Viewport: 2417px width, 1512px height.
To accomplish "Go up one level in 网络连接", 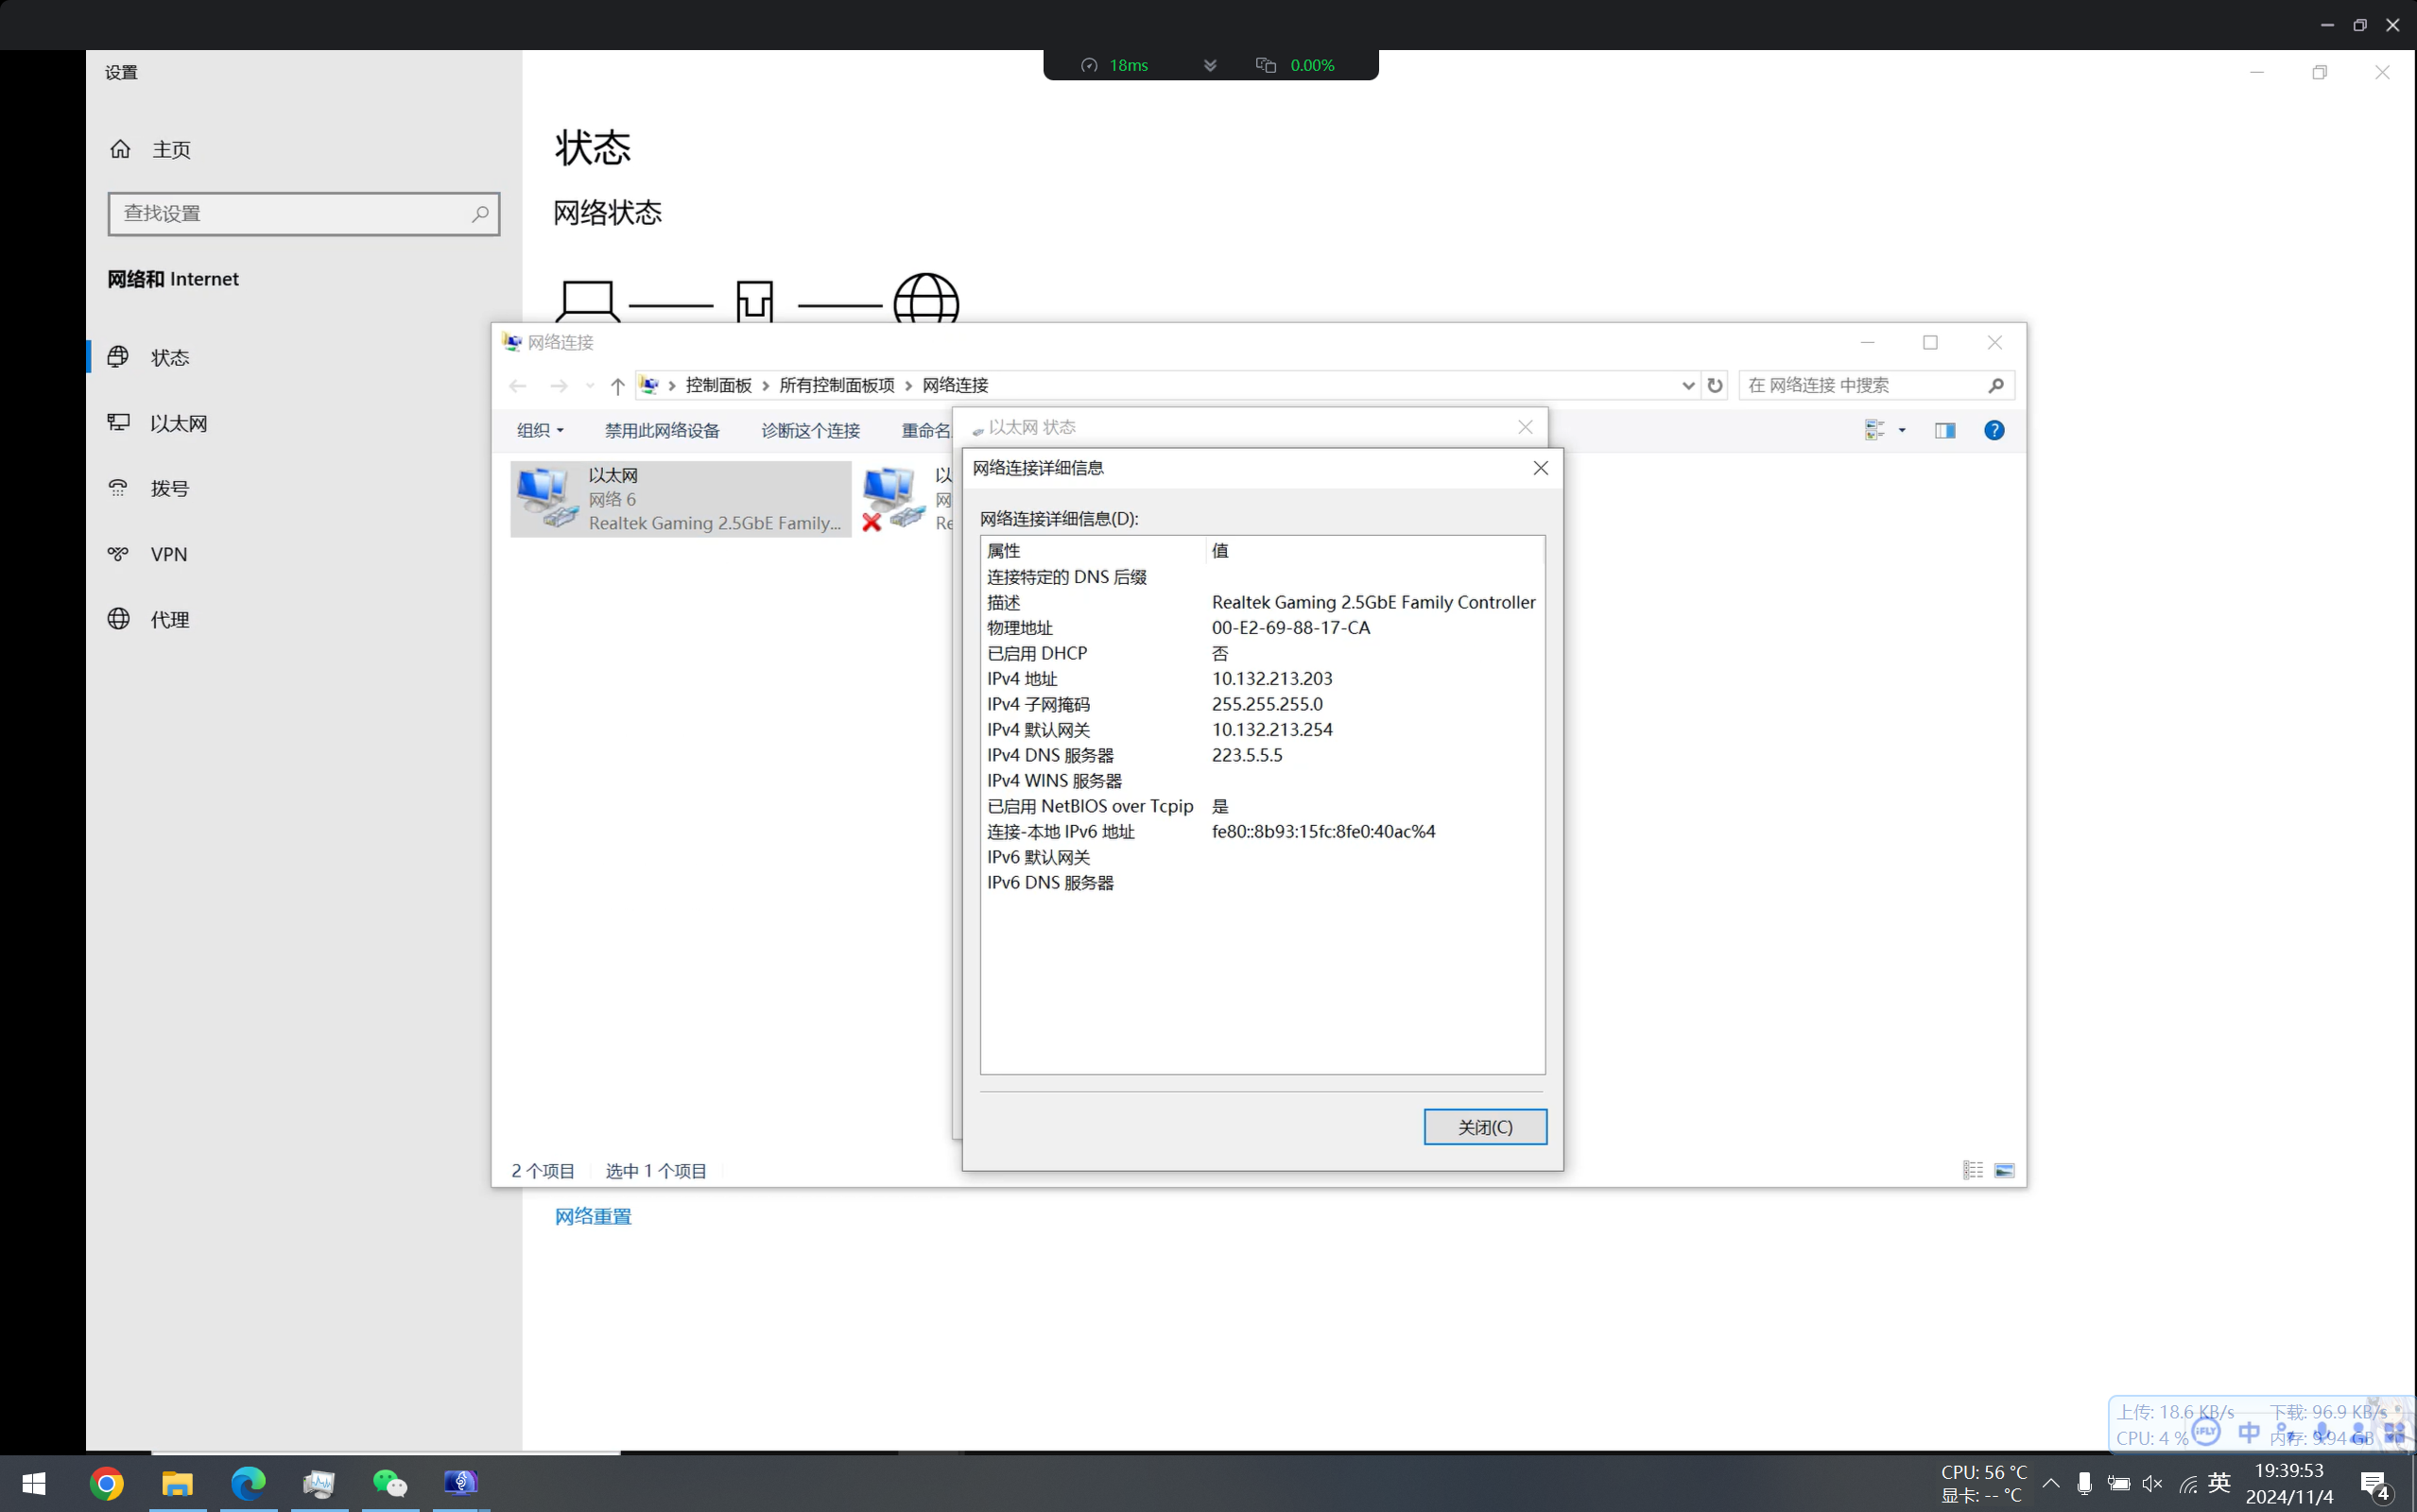I will click(617, 386).
